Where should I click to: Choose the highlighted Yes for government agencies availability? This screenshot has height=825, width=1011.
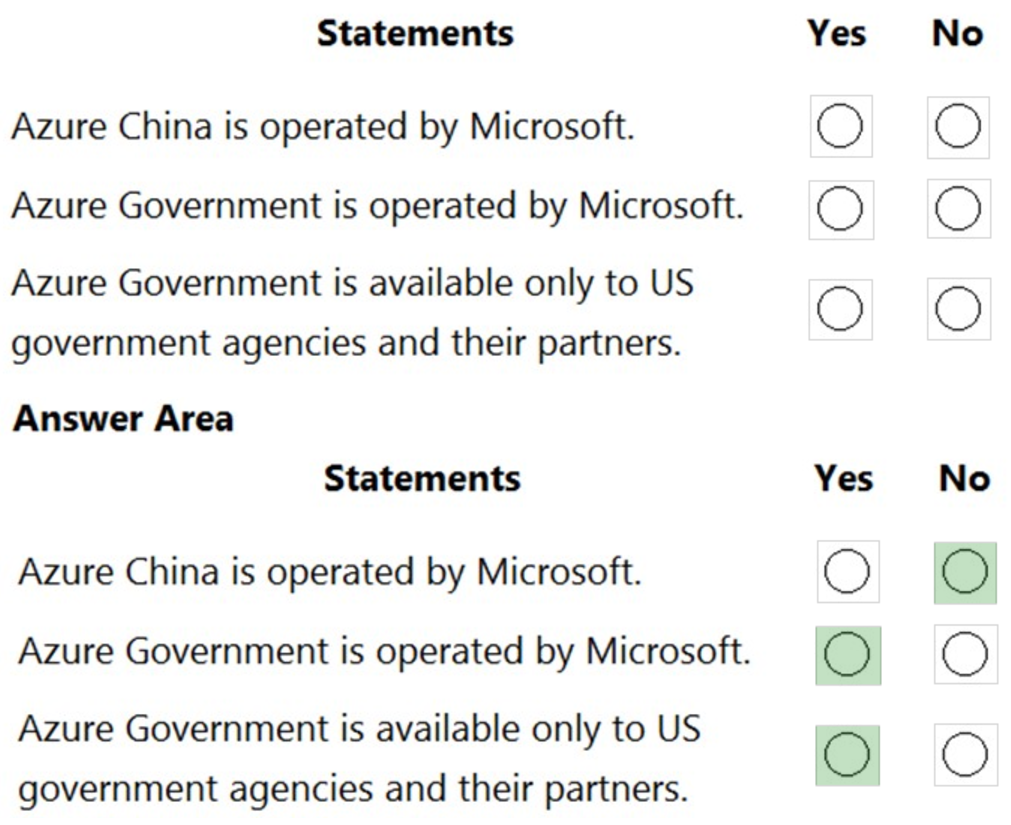pos(846,756)
